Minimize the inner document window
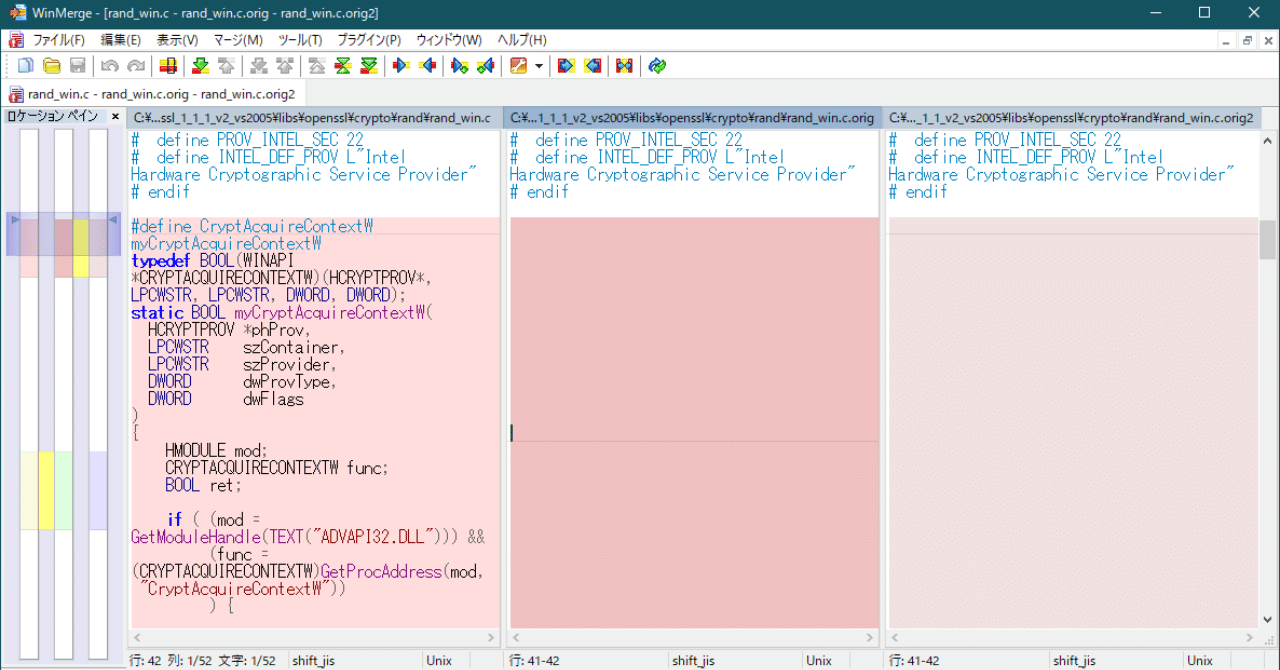This screenshot has width=1280, height=670. (x=1227, y=40)
